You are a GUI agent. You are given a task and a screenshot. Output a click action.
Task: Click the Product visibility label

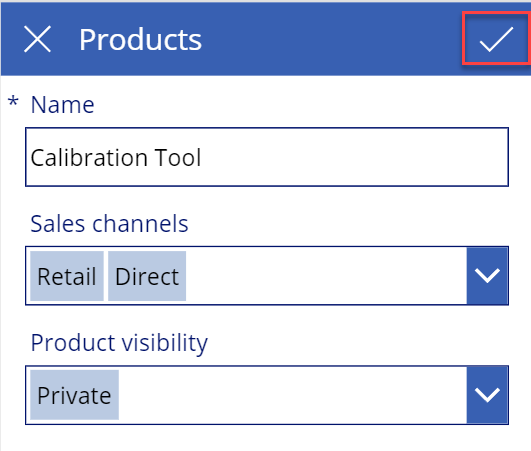(x=119, y=343)
